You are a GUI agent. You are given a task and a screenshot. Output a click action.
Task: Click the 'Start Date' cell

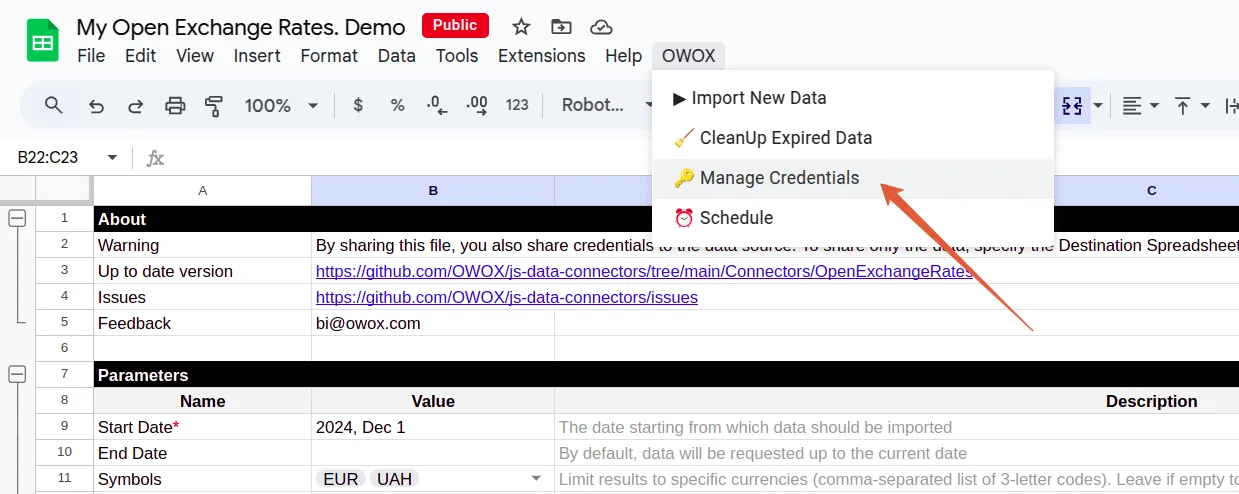(x=203, y=427)
